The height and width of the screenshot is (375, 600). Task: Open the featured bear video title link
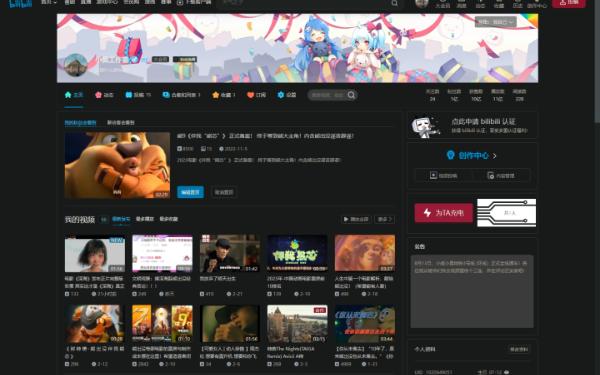tap(265, 136)
